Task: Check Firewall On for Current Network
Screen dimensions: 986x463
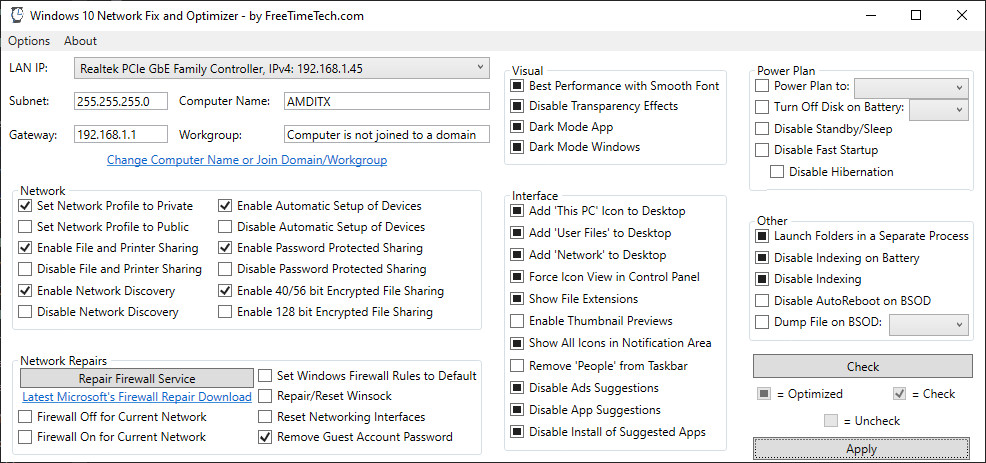Action: (x=25, y=436)
